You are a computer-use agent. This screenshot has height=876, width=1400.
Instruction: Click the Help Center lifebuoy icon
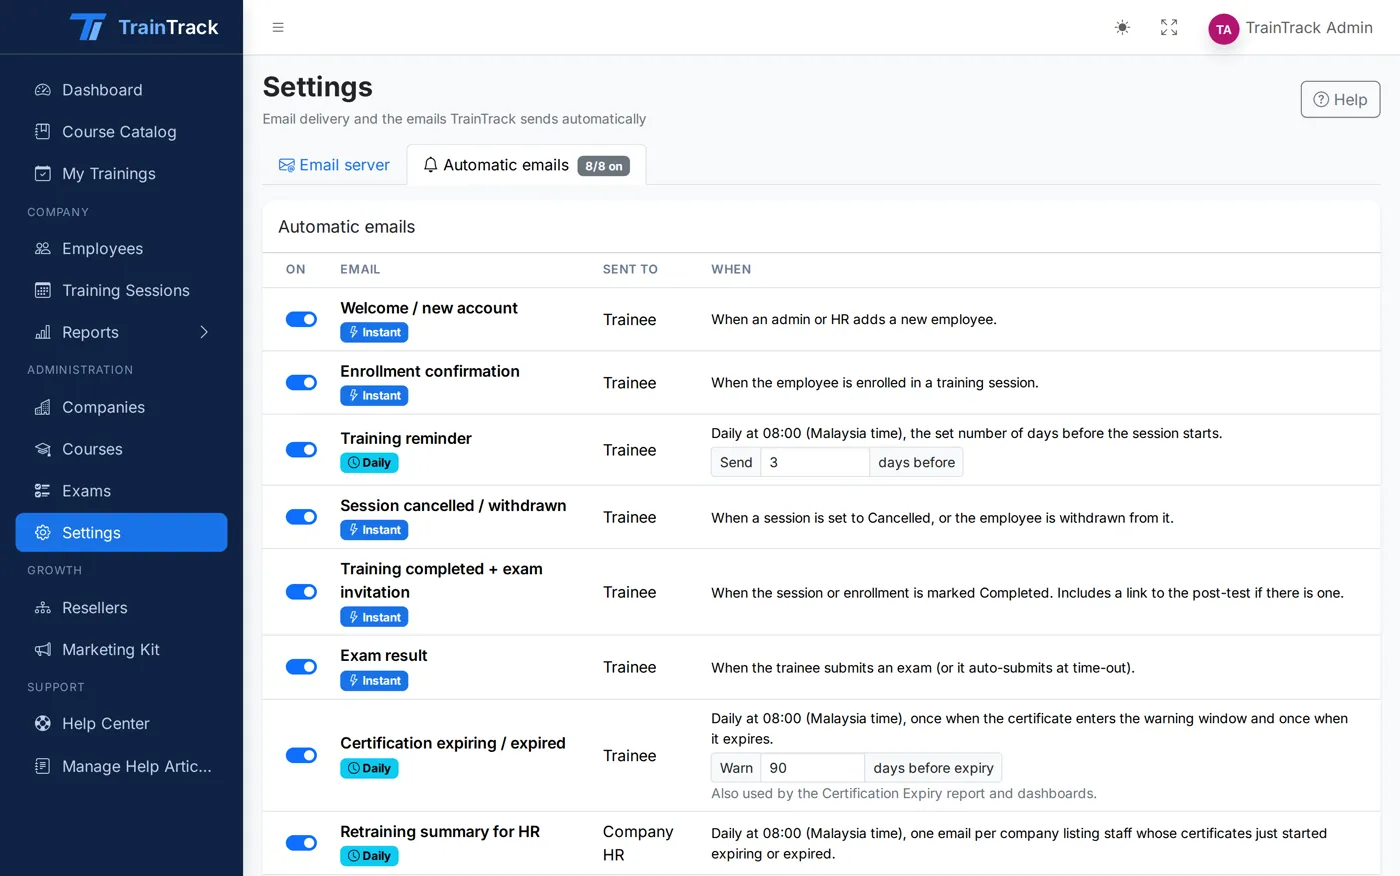pos(43,723)
